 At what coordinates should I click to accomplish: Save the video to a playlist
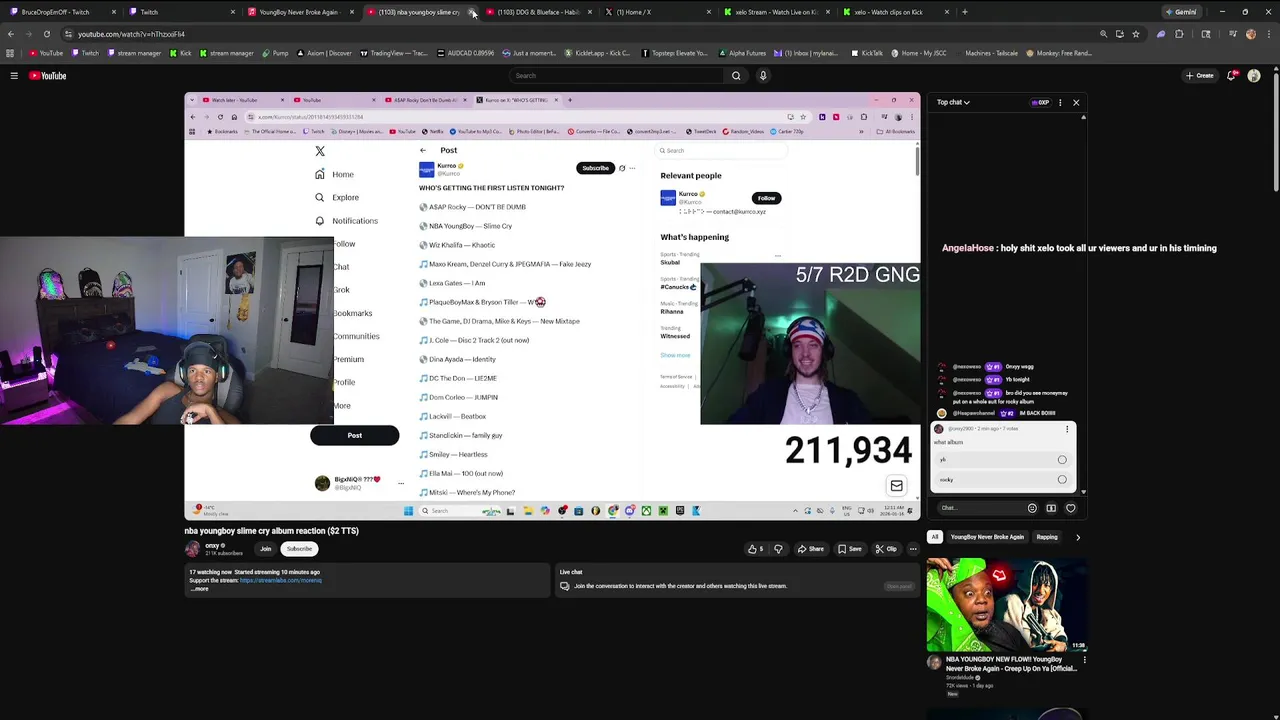pos(850,549)
